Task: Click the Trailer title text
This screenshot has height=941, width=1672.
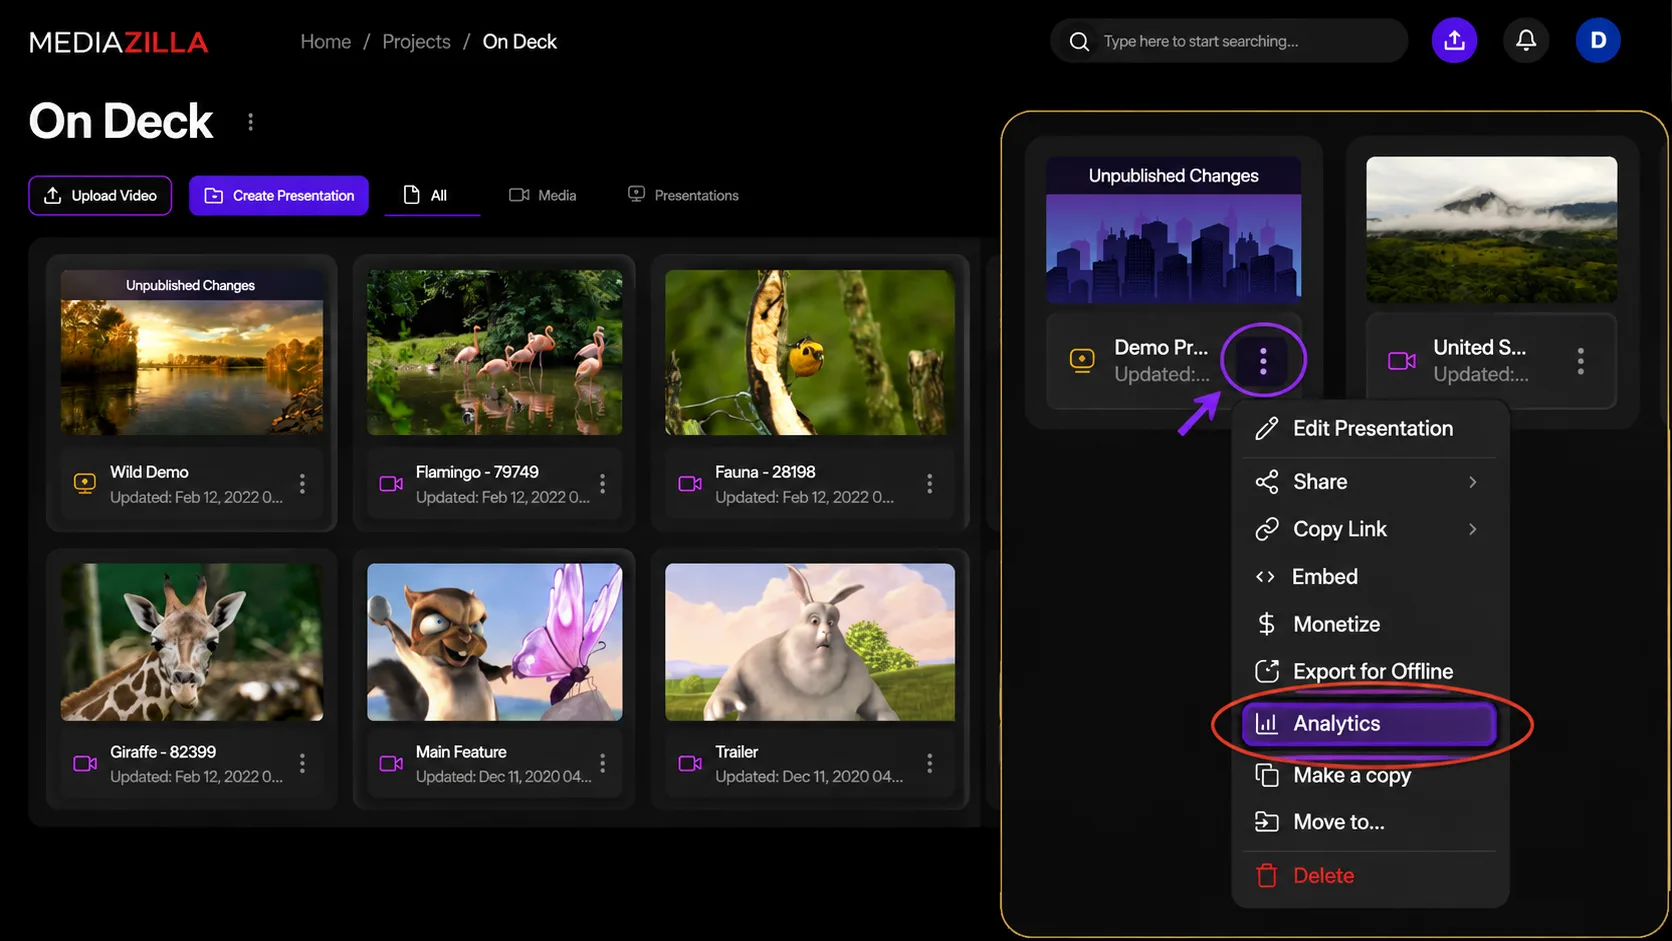Action: (737, 752)
